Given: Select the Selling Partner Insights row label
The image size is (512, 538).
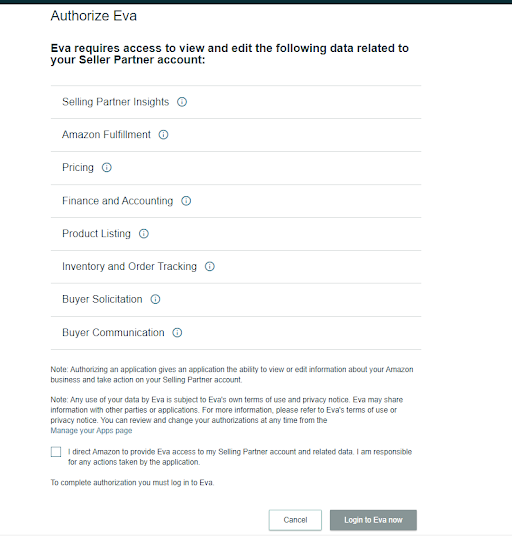Looking at the screenshot, I should pos(116,102).
